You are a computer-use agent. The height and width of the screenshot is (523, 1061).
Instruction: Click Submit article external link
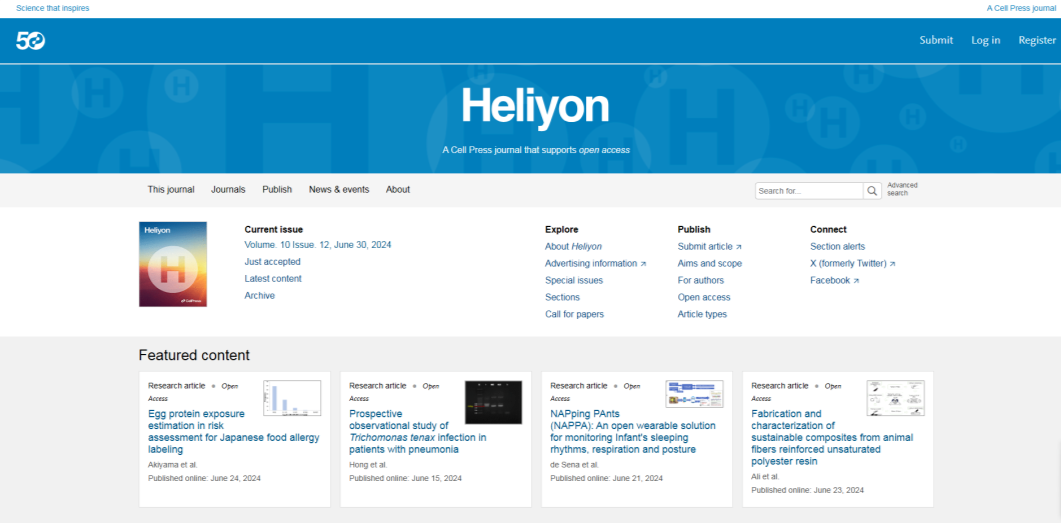click(x=709, y=246)
